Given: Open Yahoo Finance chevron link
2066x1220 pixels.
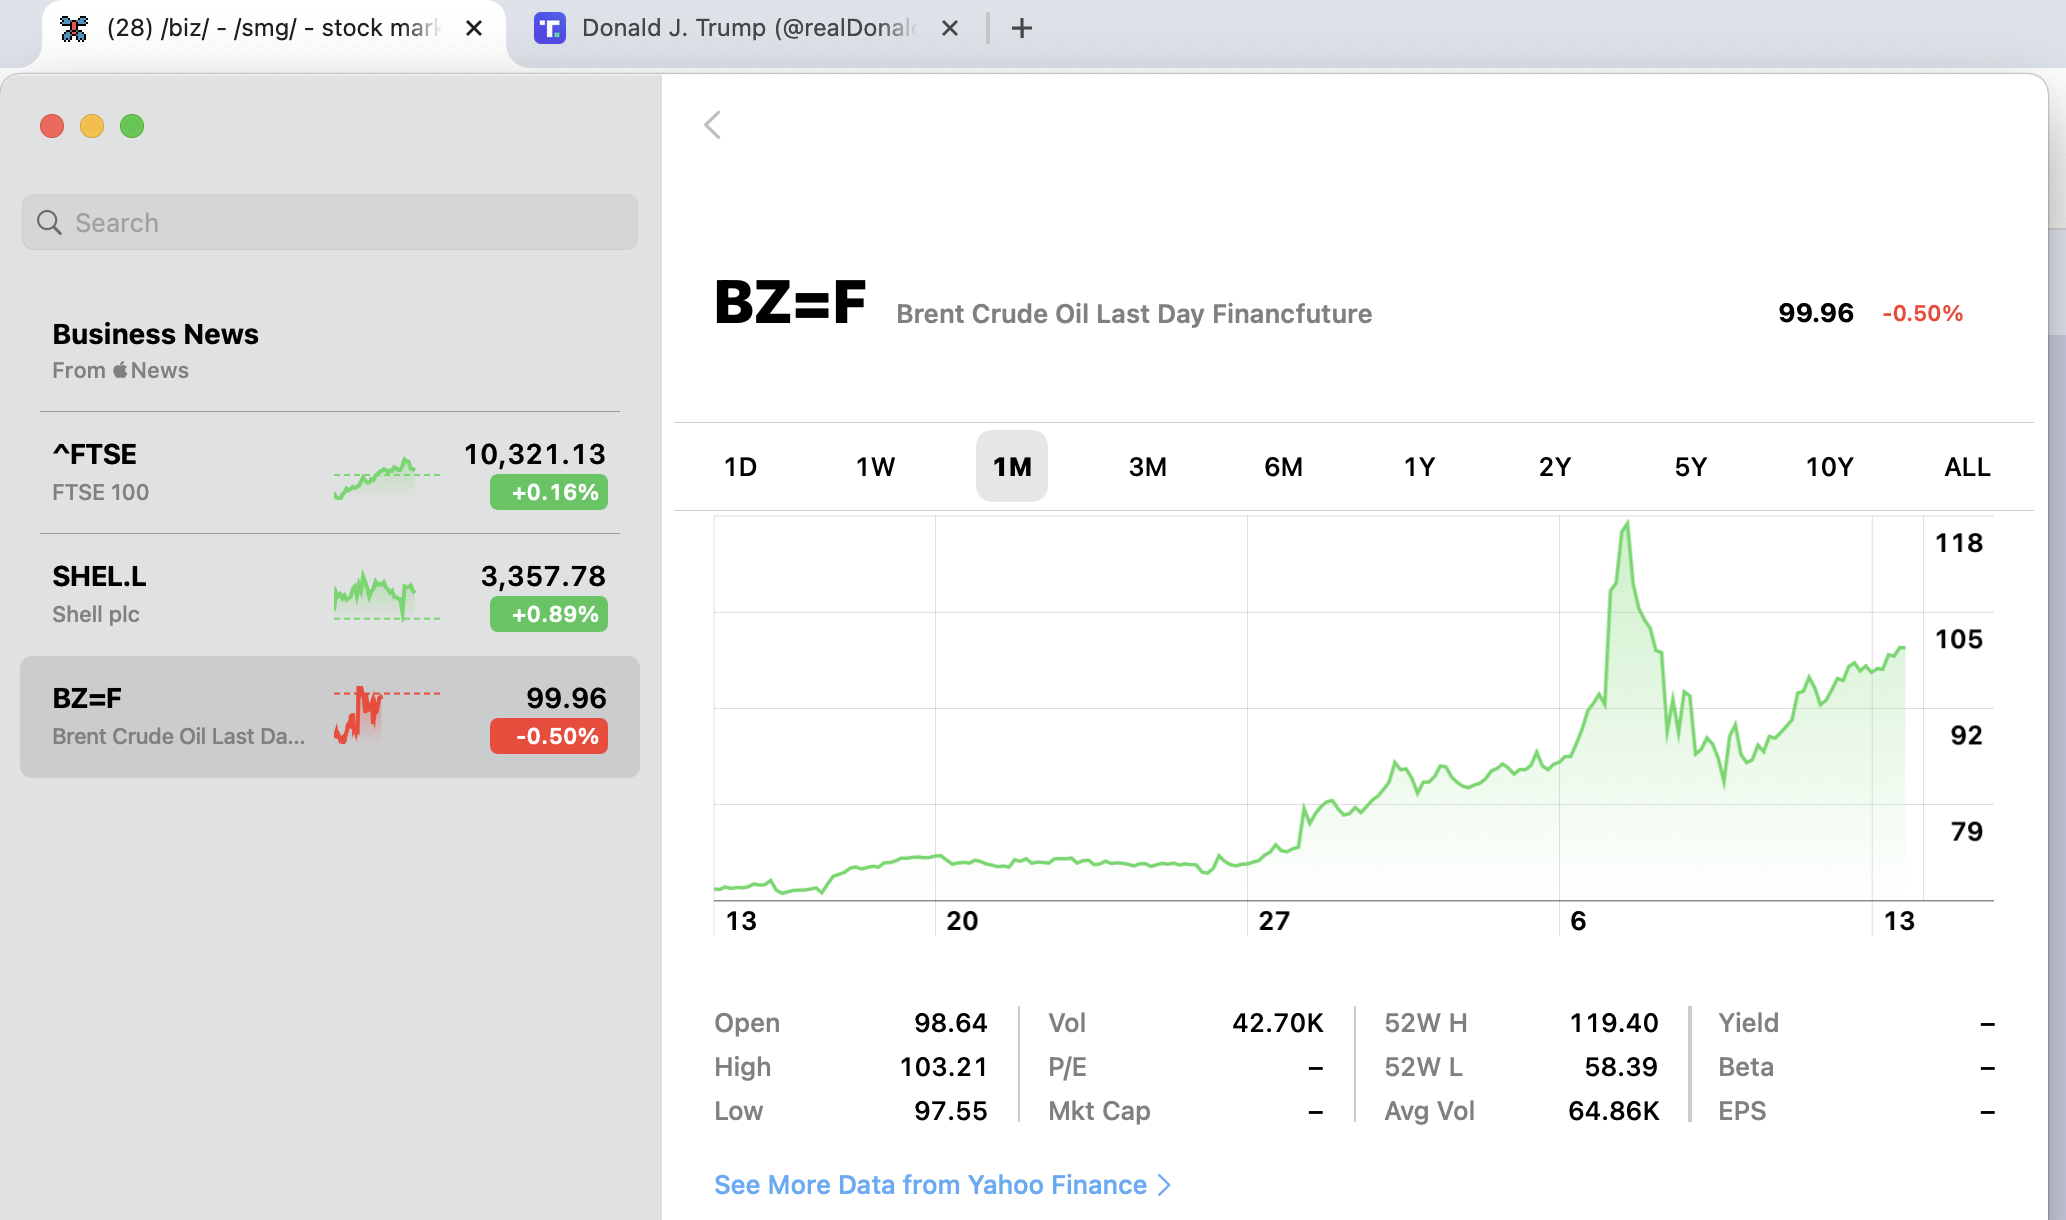Looking at the screenshot, I should point(1164,1185).
